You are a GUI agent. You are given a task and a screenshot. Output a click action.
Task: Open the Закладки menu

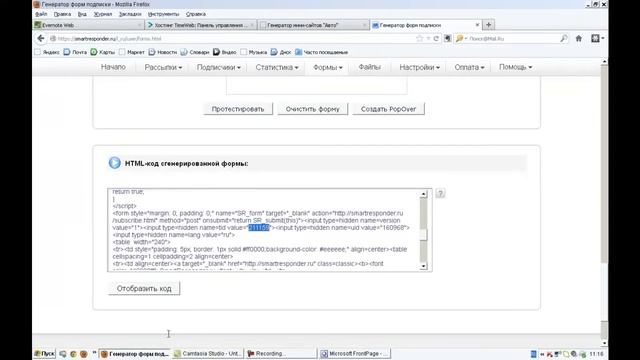[x=130, y=14]
